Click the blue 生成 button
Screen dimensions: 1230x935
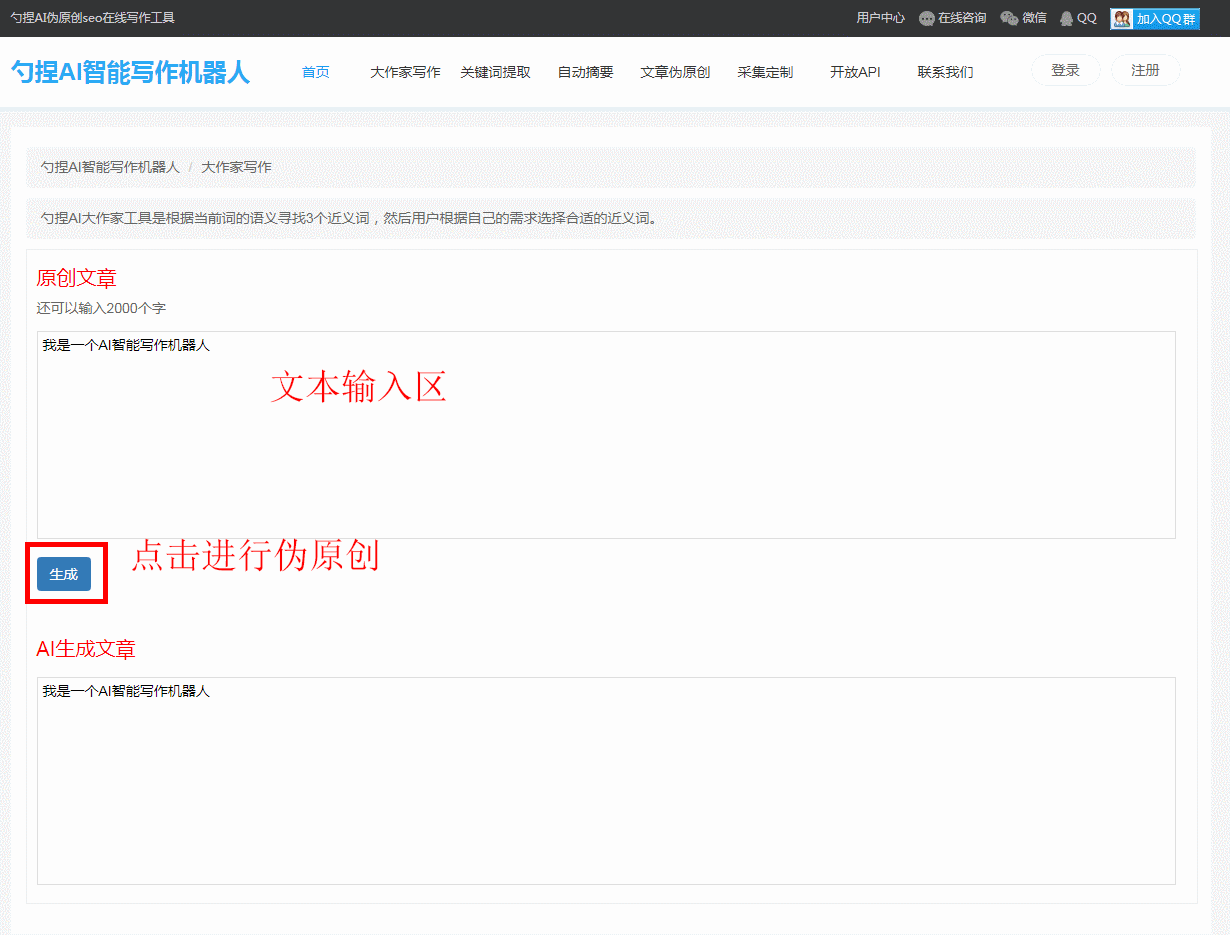[x=64, y=574]
